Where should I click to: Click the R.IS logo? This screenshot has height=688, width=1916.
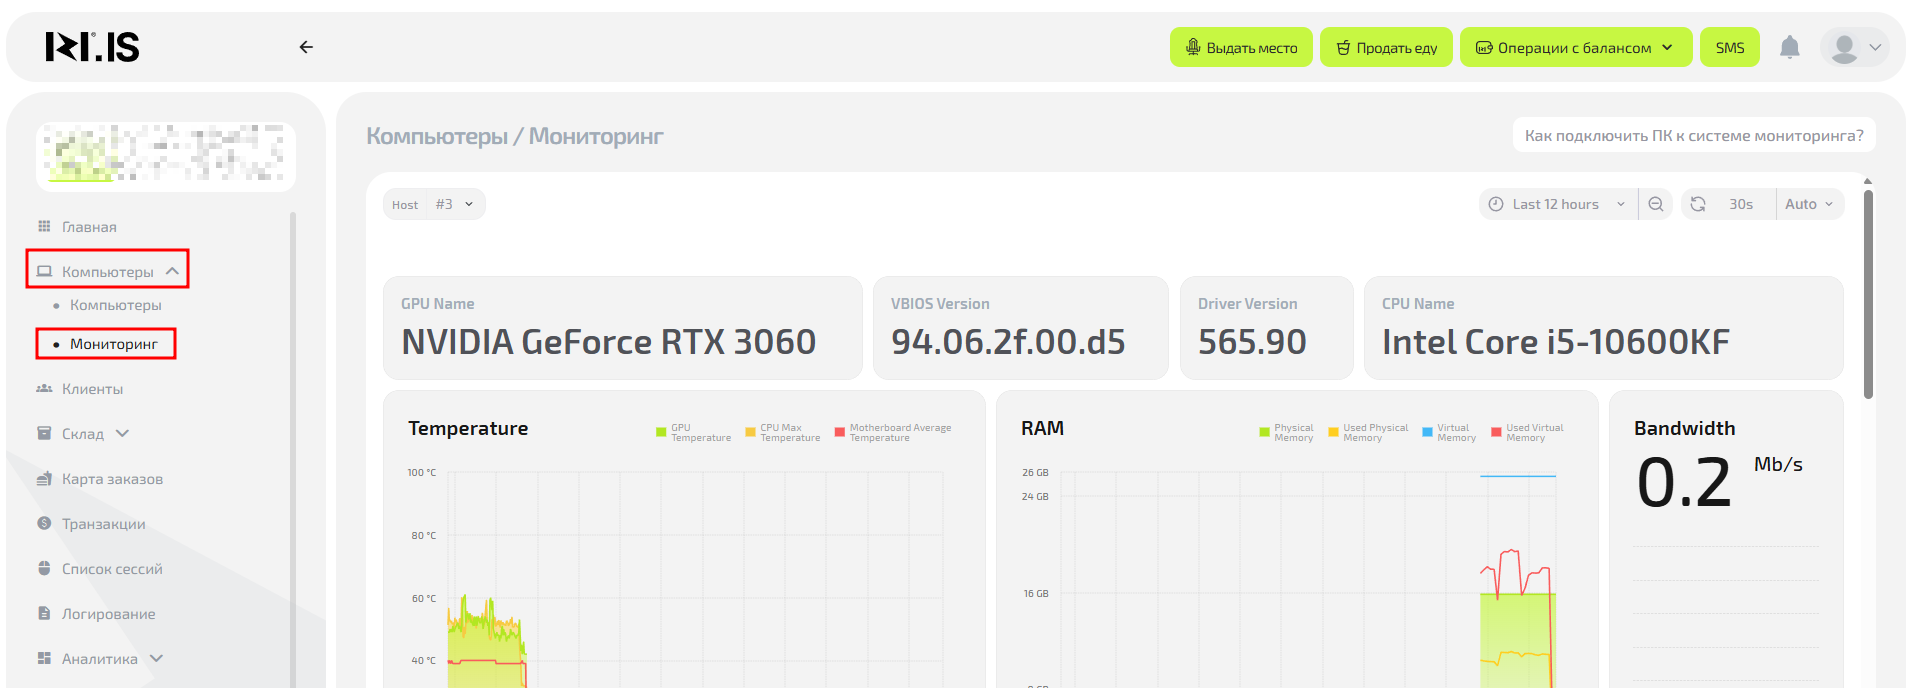point(92,47)
